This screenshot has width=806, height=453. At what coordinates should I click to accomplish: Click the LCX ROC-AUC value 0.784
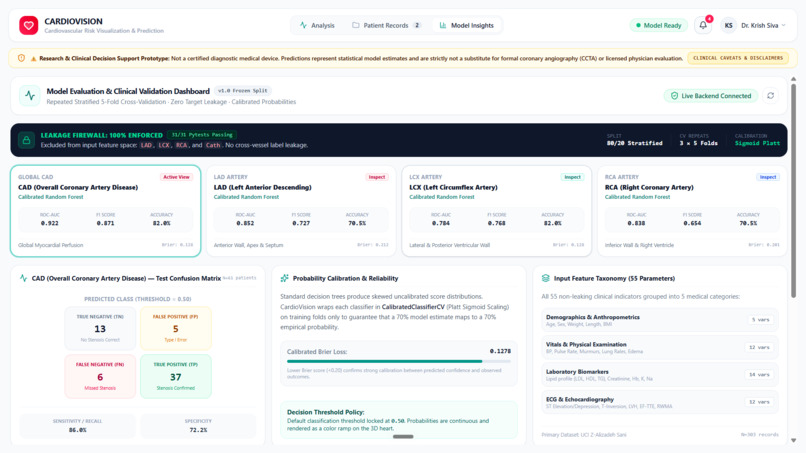(x=441, y=223)
